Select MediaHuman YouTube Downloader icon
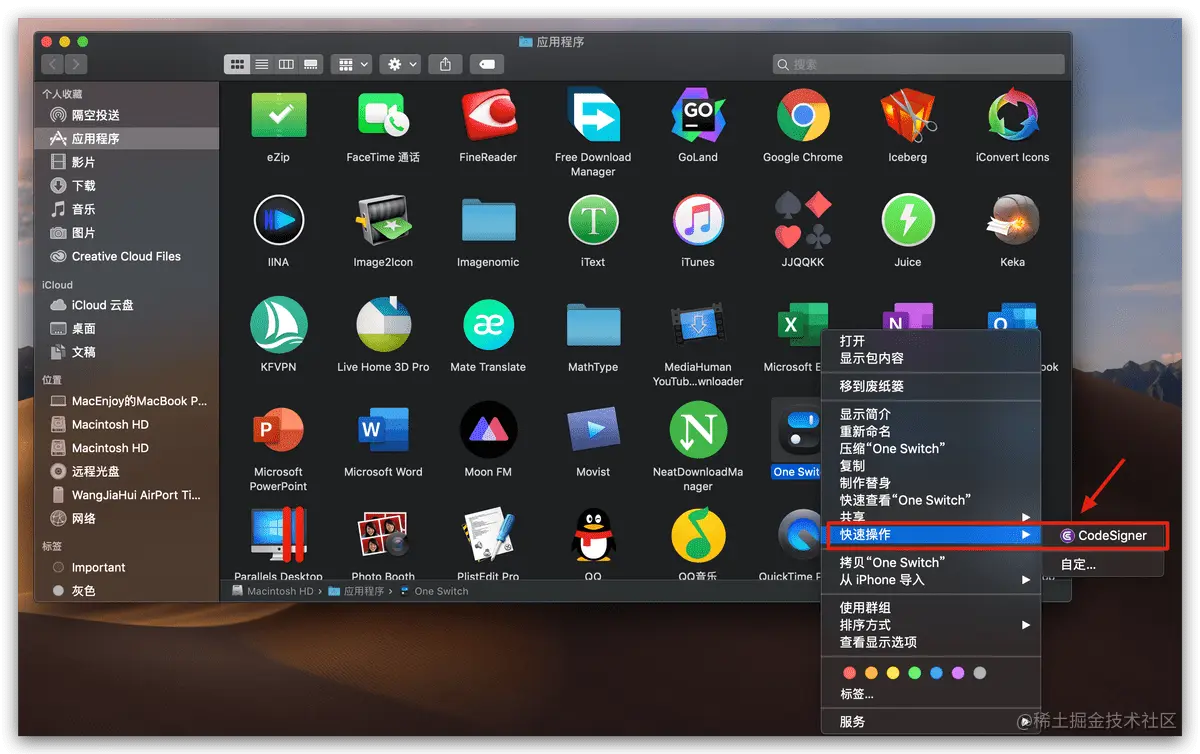Viewport: 1200px width, 754px height. coord(698,326)
